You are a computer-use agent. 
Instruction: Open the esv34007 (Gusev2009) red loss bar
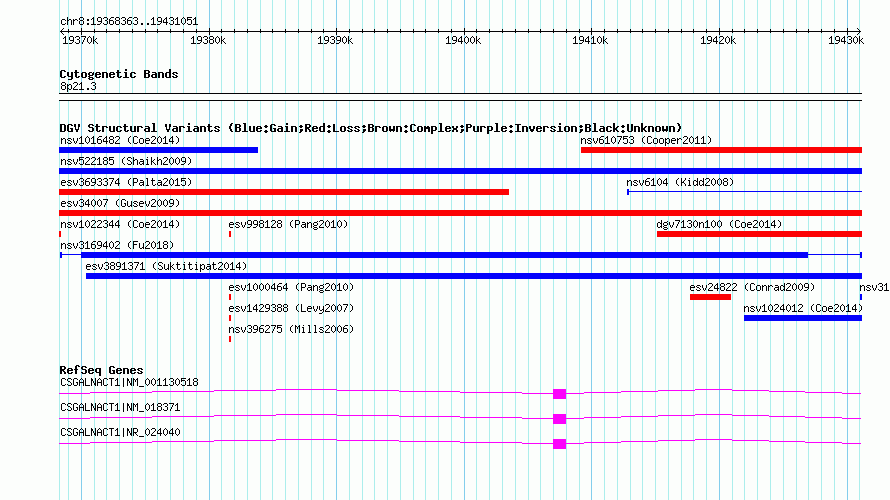460,213
